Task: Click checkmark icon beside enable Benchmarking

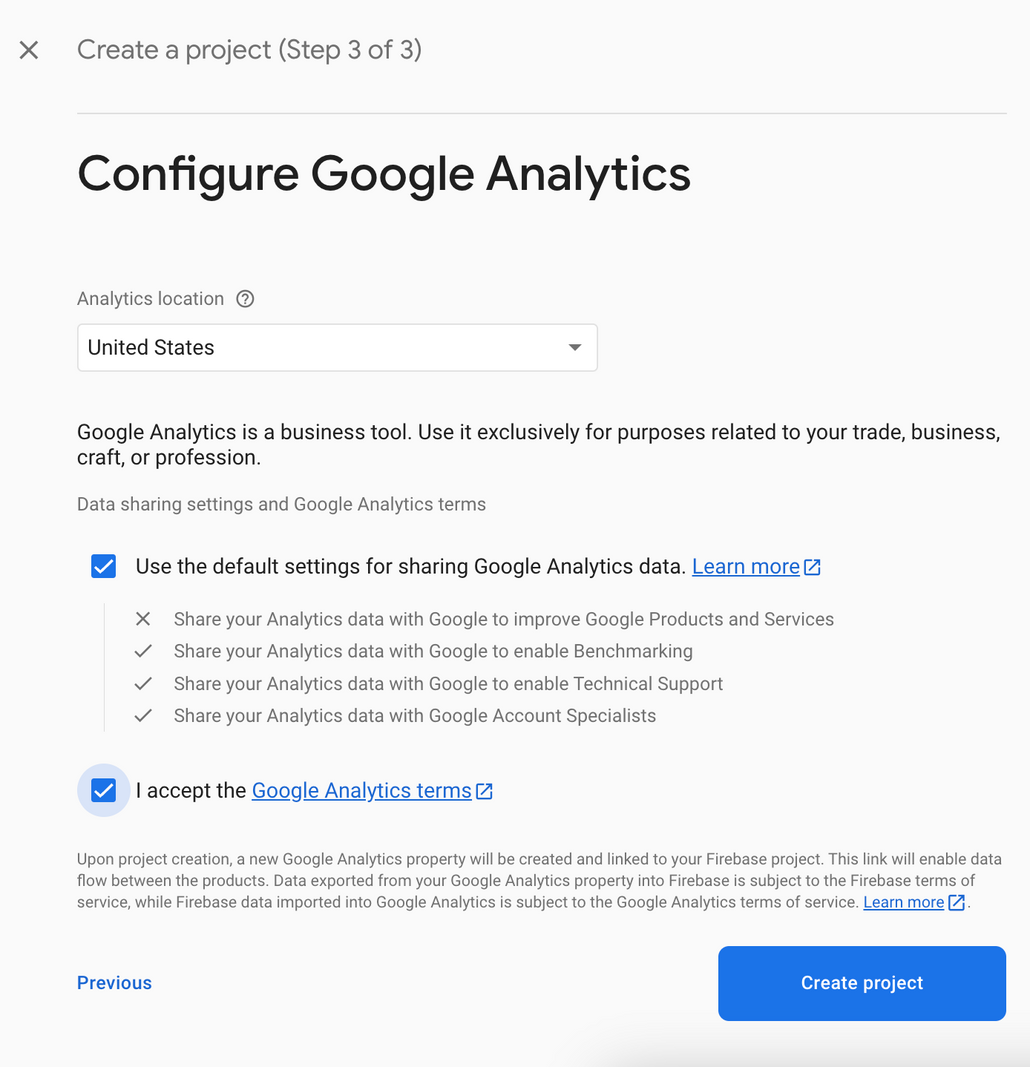Action: point(143,651)
